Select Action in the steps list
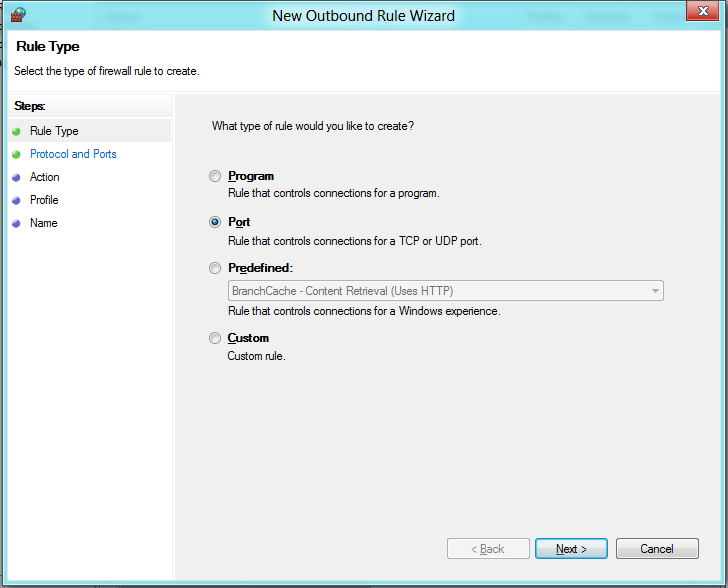The image size is (728, 588). coord(45,177)
